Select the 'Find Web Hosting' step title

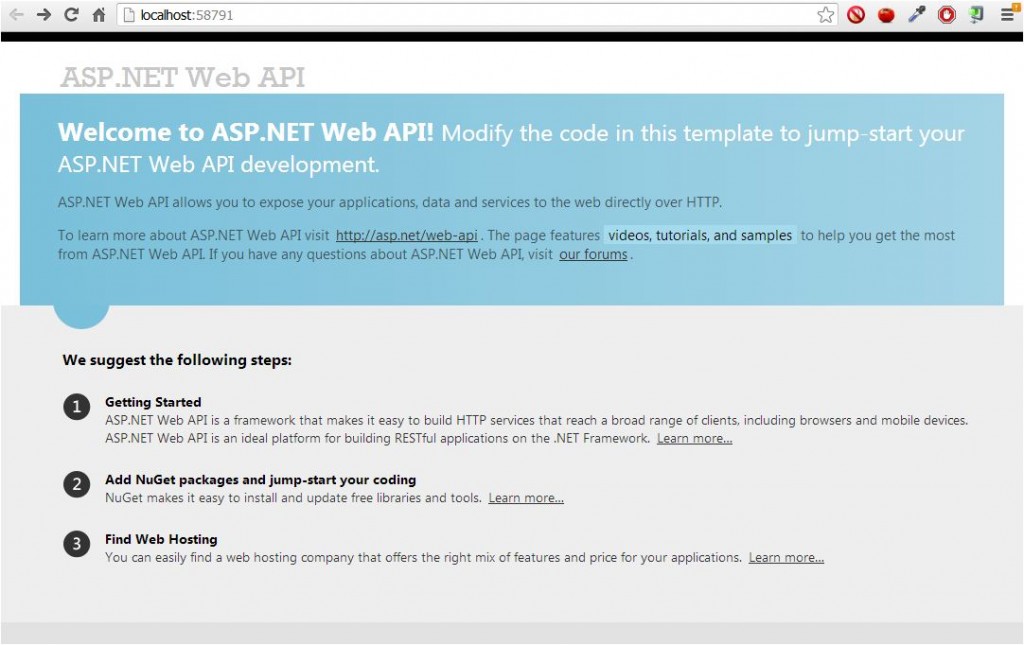161,539
